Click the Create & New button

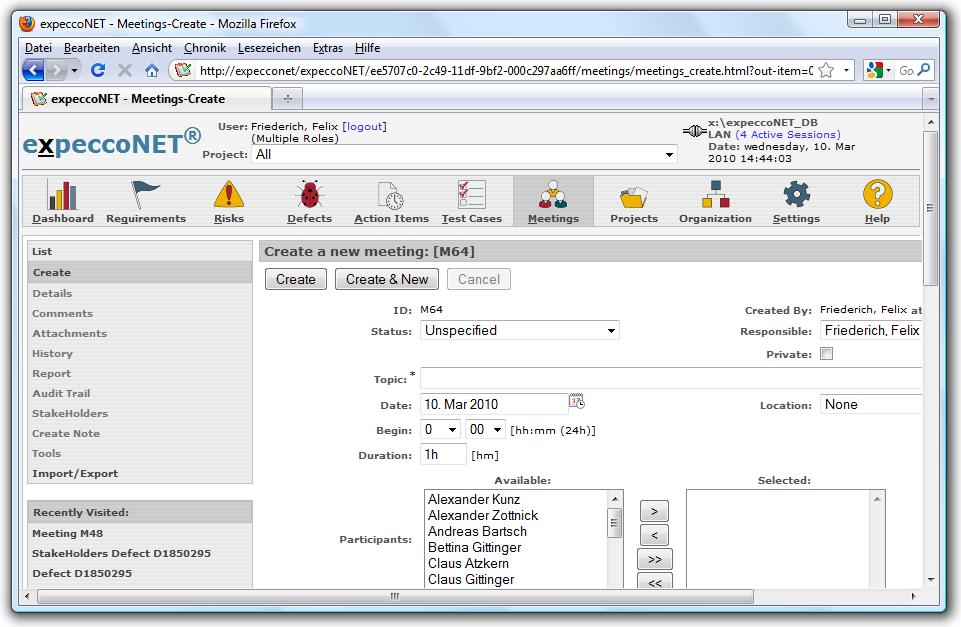[x=387, y=280]
